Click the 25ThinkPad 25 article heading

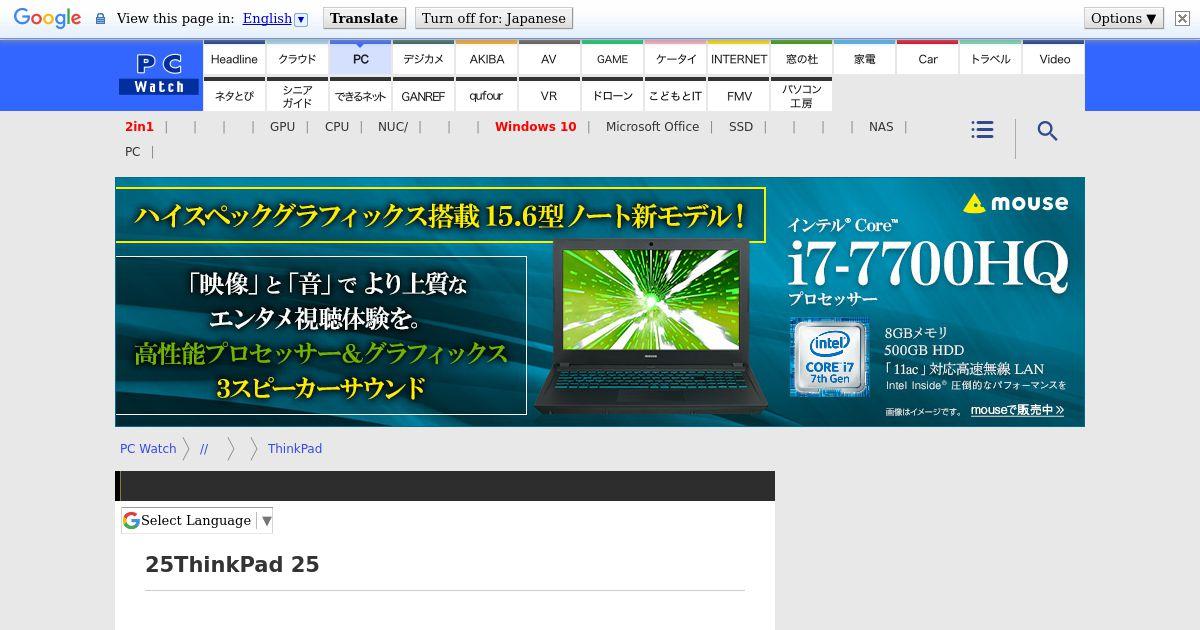click(x=232, y=565)
